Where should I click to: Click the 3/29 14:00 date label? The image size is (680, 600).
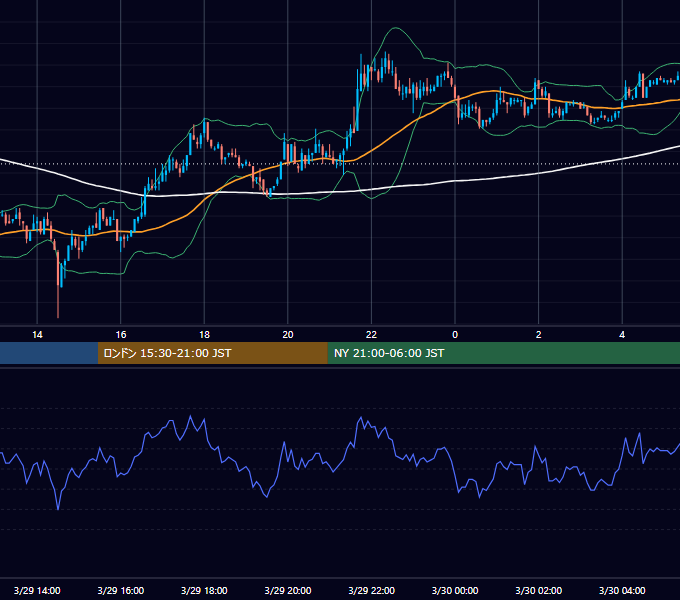37,590
